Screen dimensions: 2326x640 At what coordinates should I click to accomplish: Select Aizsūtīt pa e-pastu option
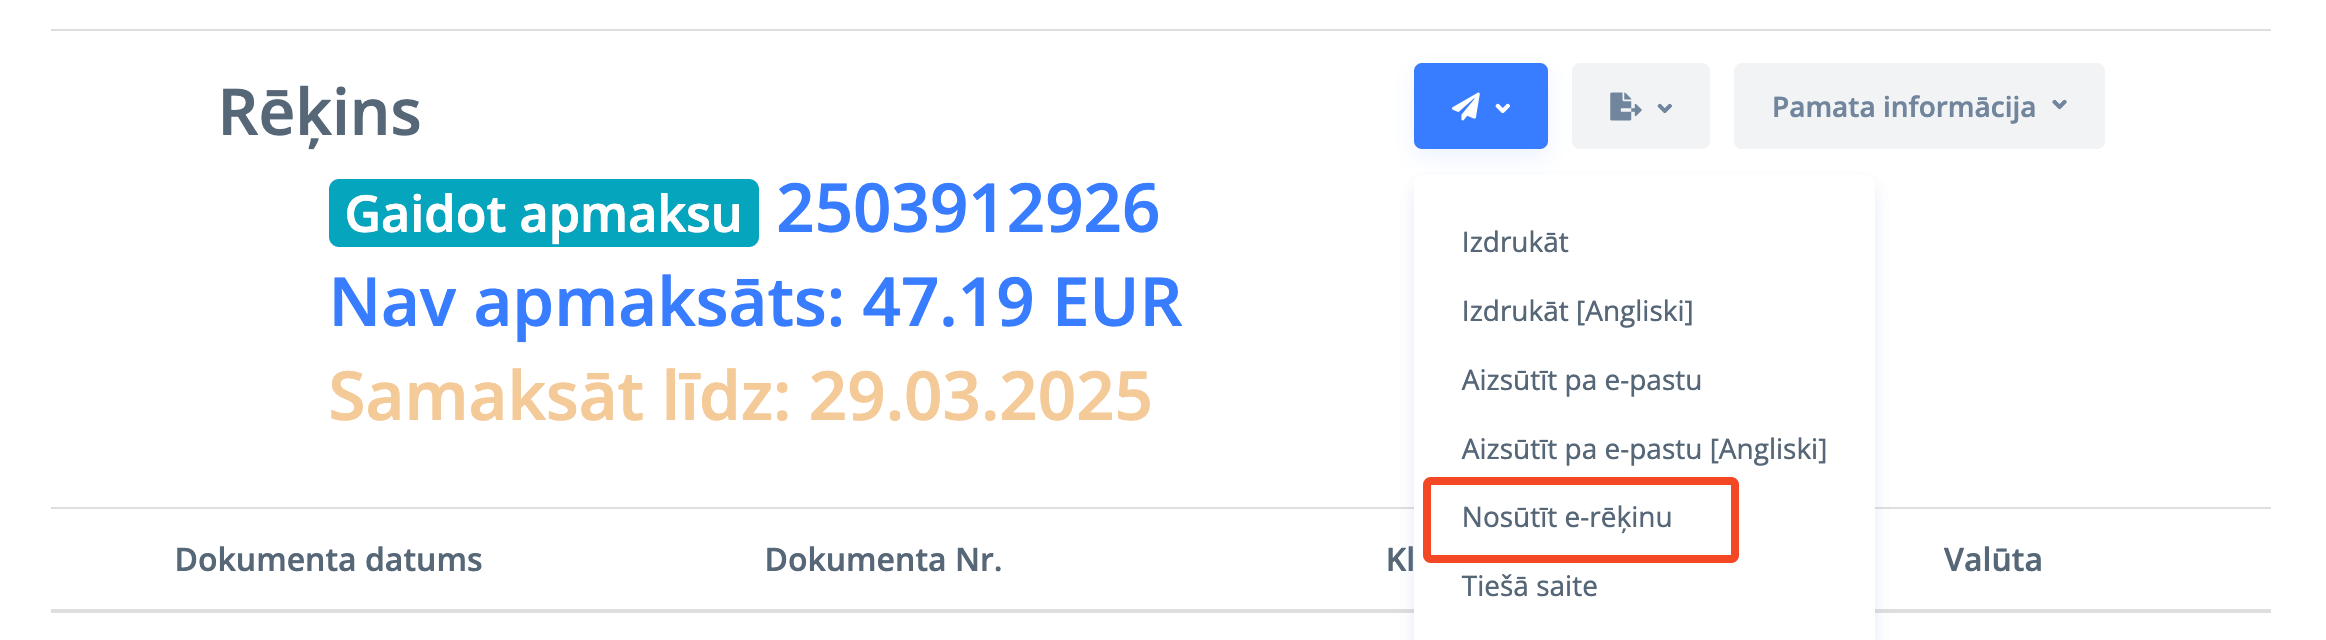(x=1581, y=380)
